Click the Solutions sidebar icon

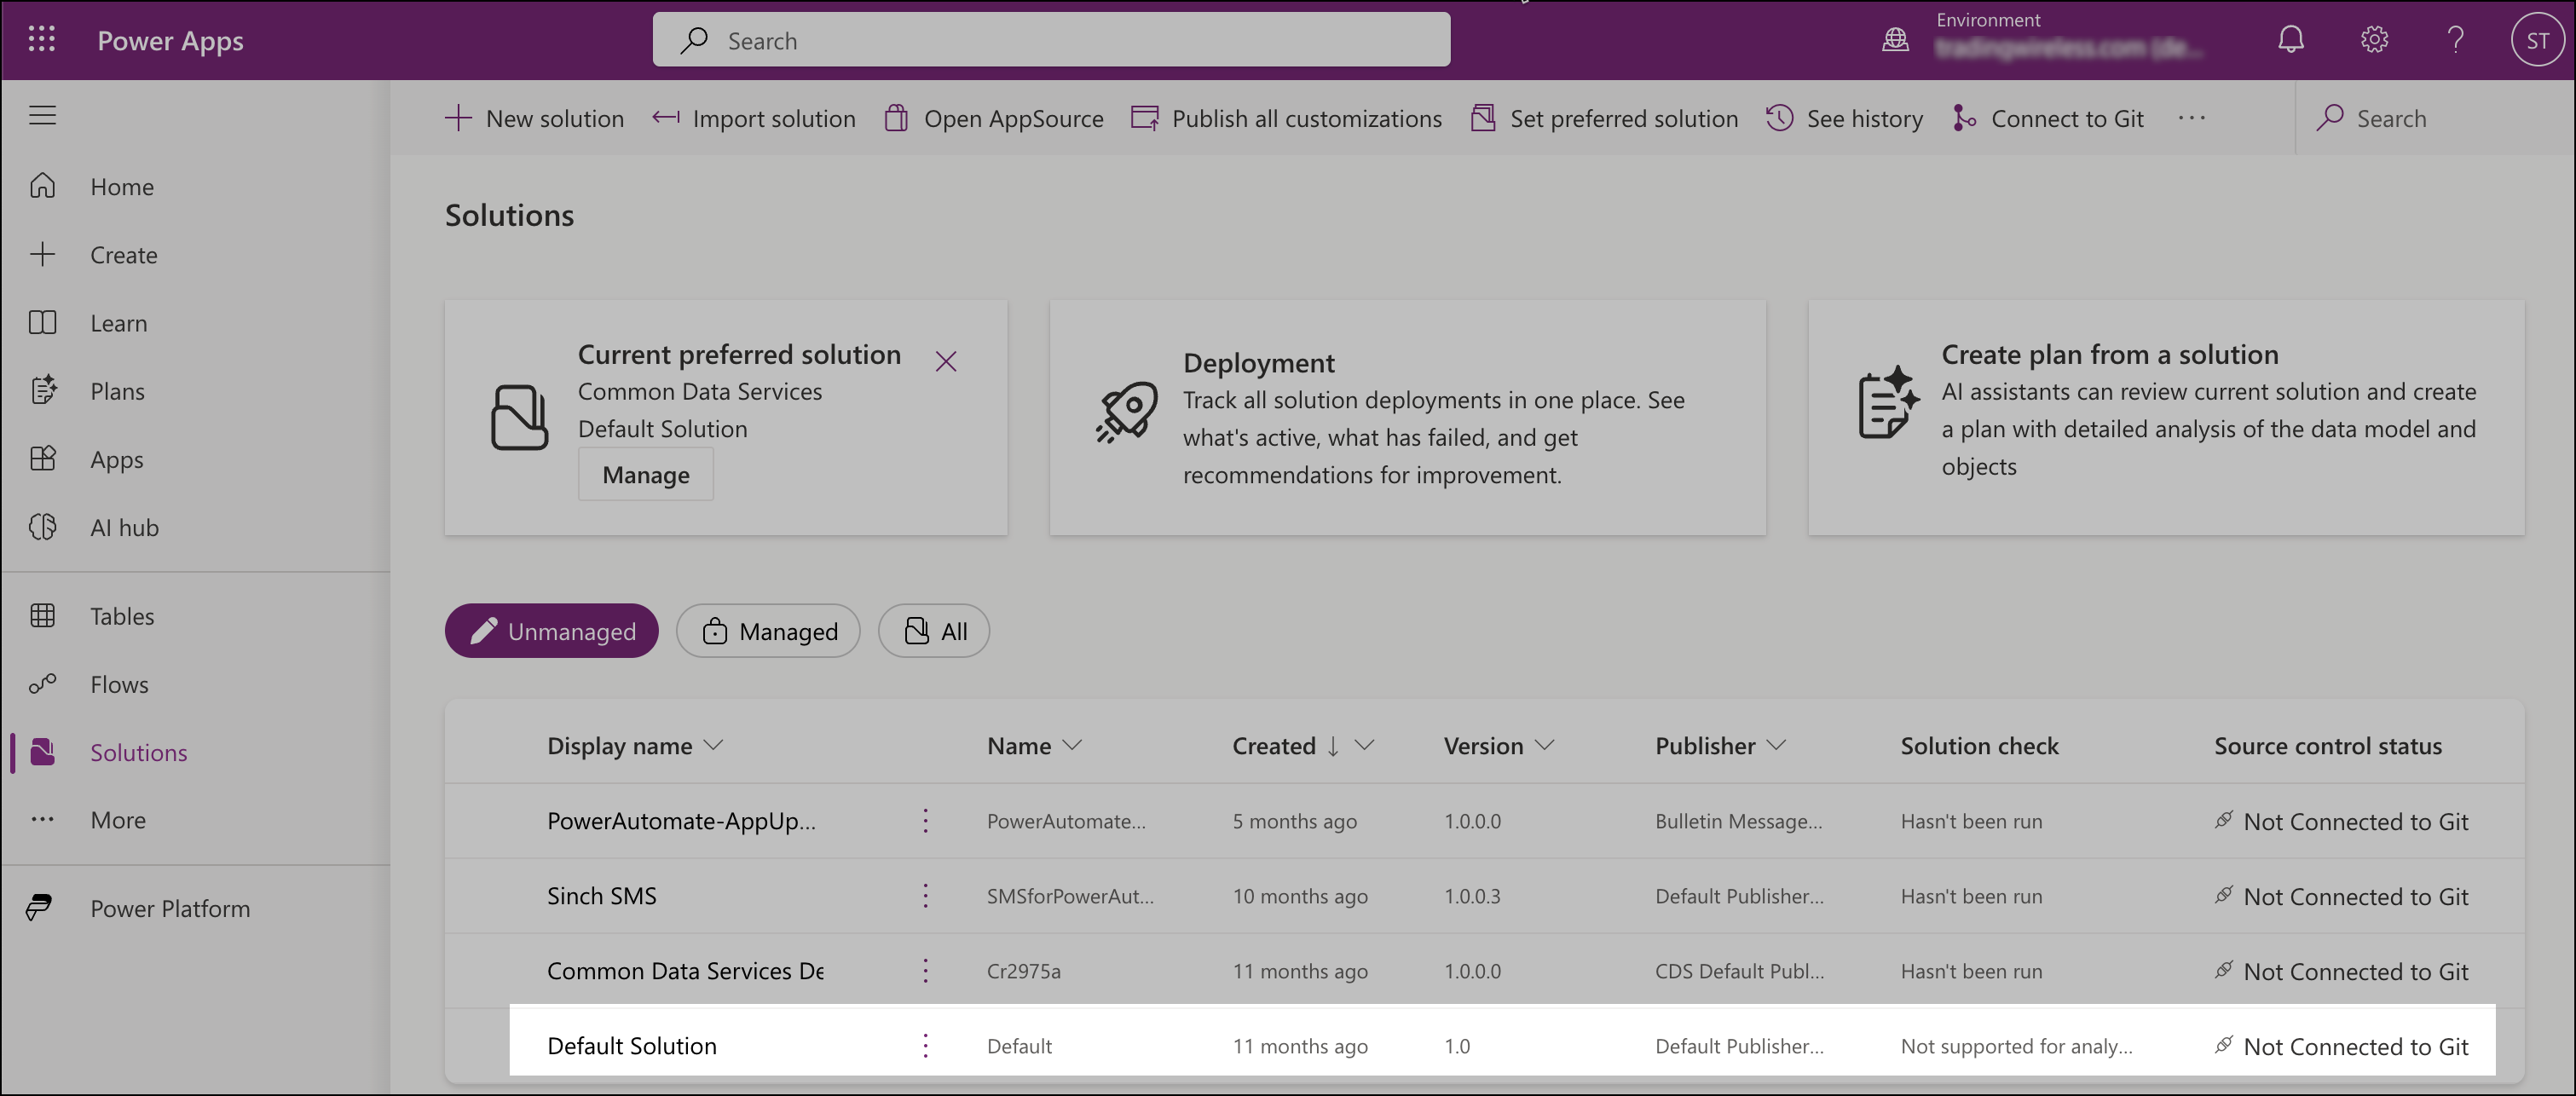coord(42,752)
